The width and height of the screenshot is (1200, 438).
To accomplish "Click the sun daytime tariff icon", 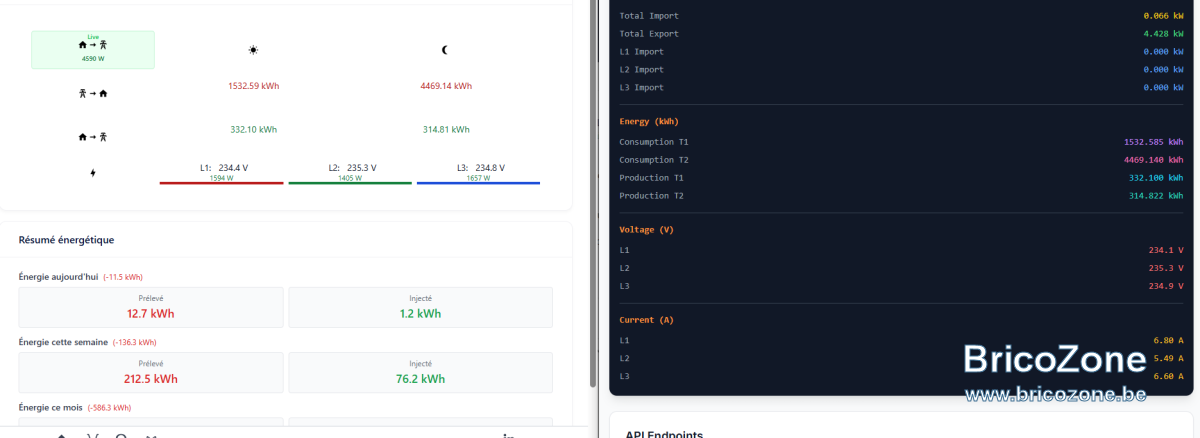I will (253, 50).
